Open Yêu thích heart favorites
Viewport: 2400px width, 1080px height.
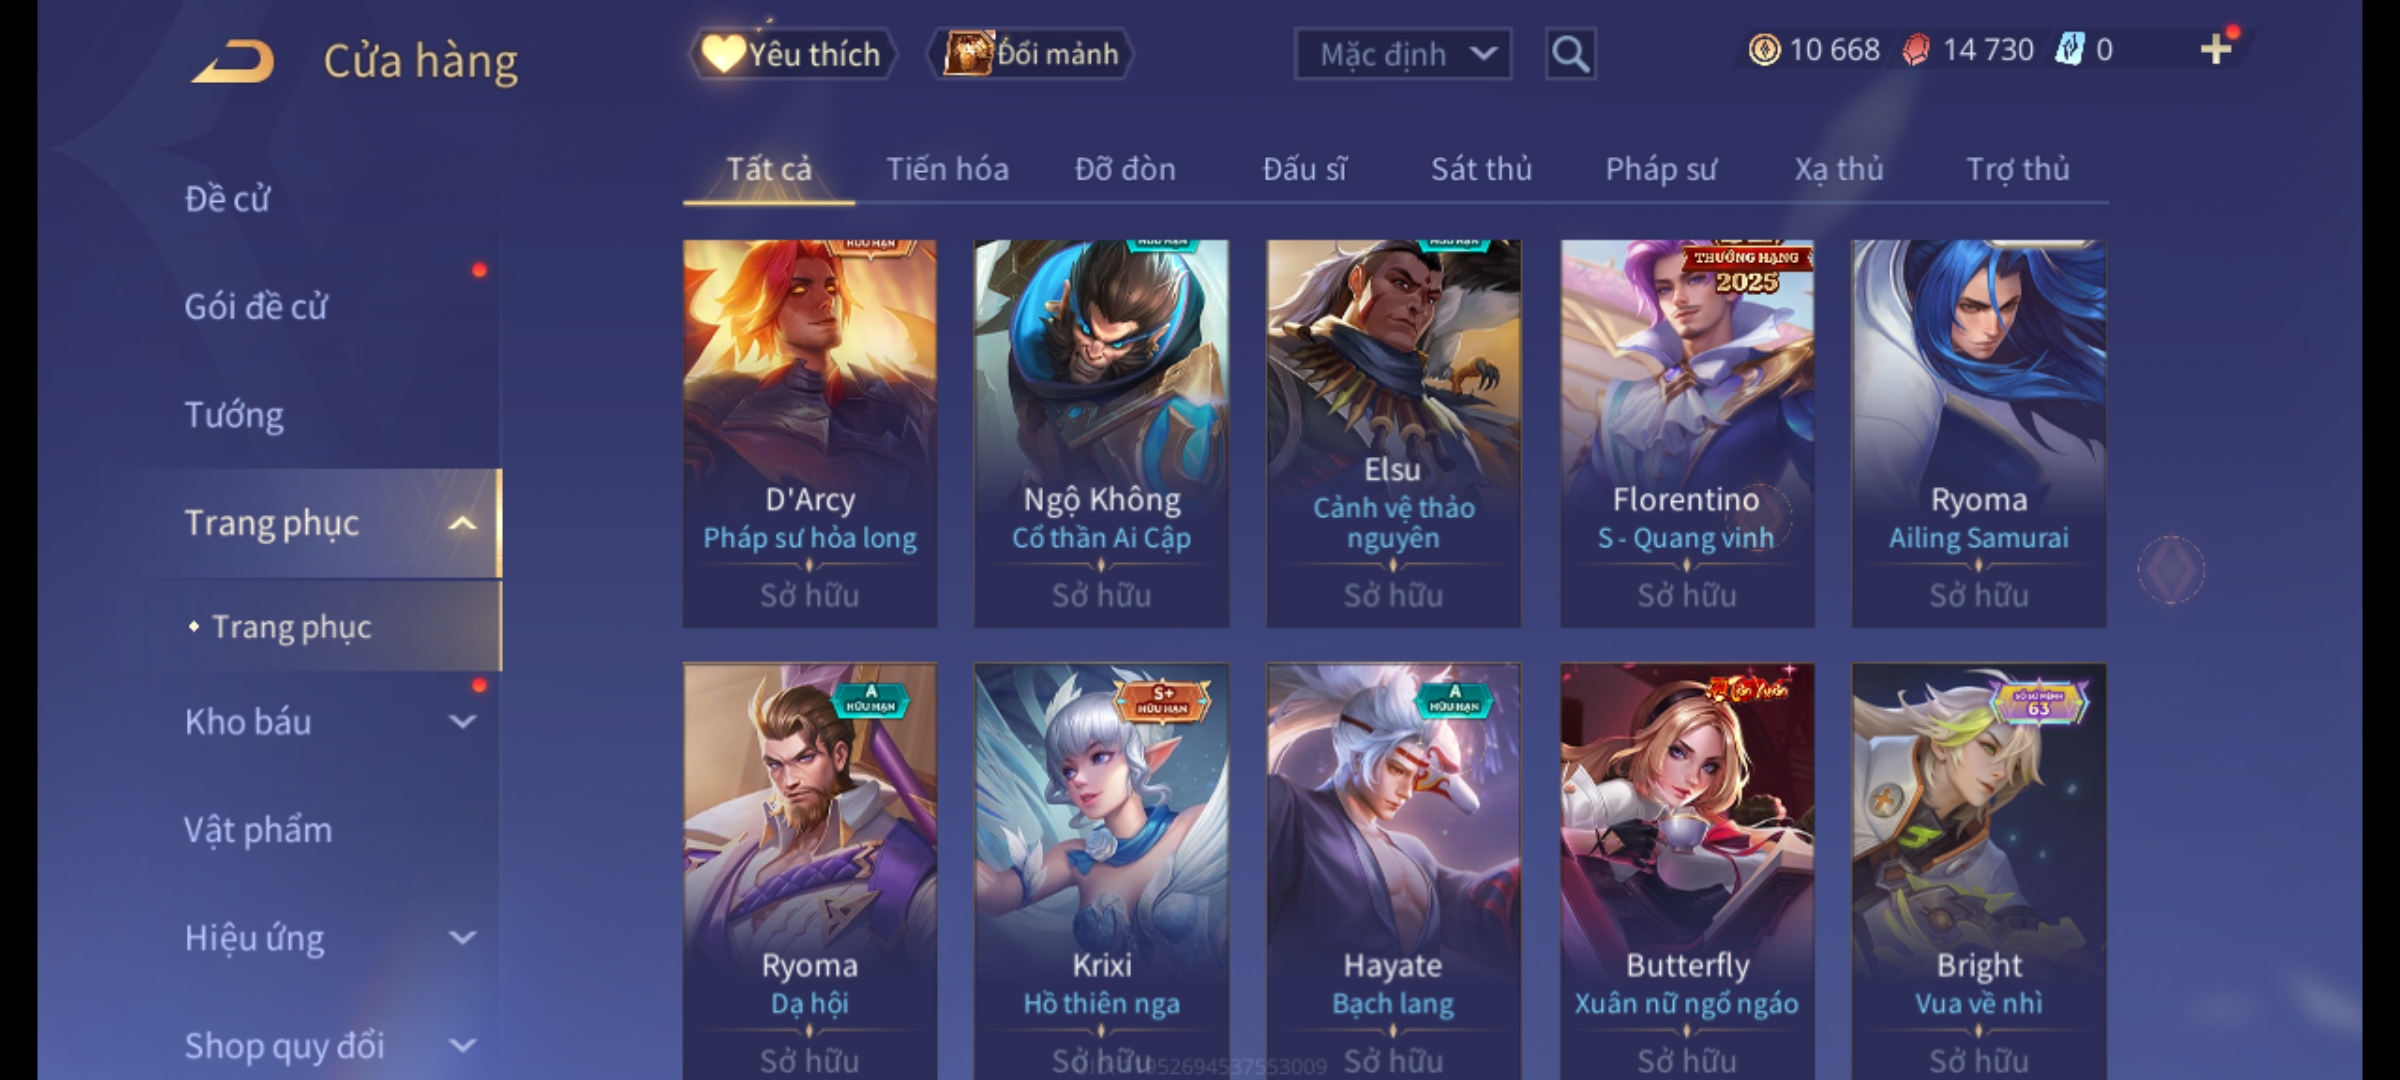792,54
